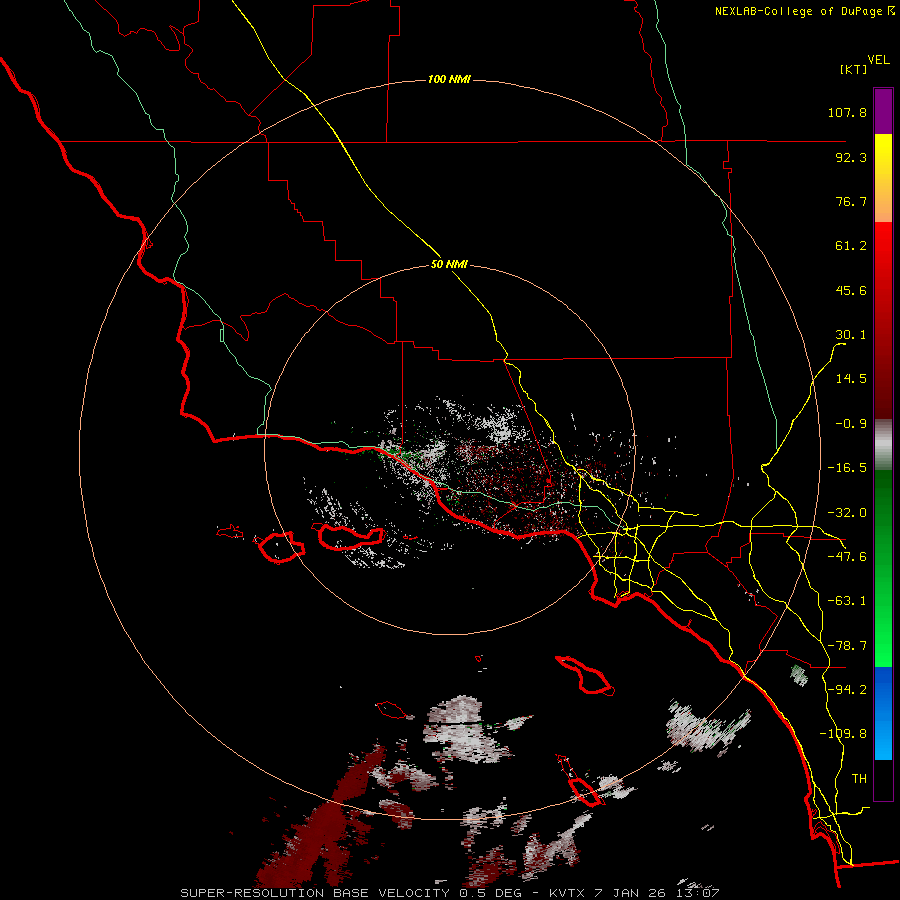
Task: Click the [KT] units label
Action: (x=853, y=69)
